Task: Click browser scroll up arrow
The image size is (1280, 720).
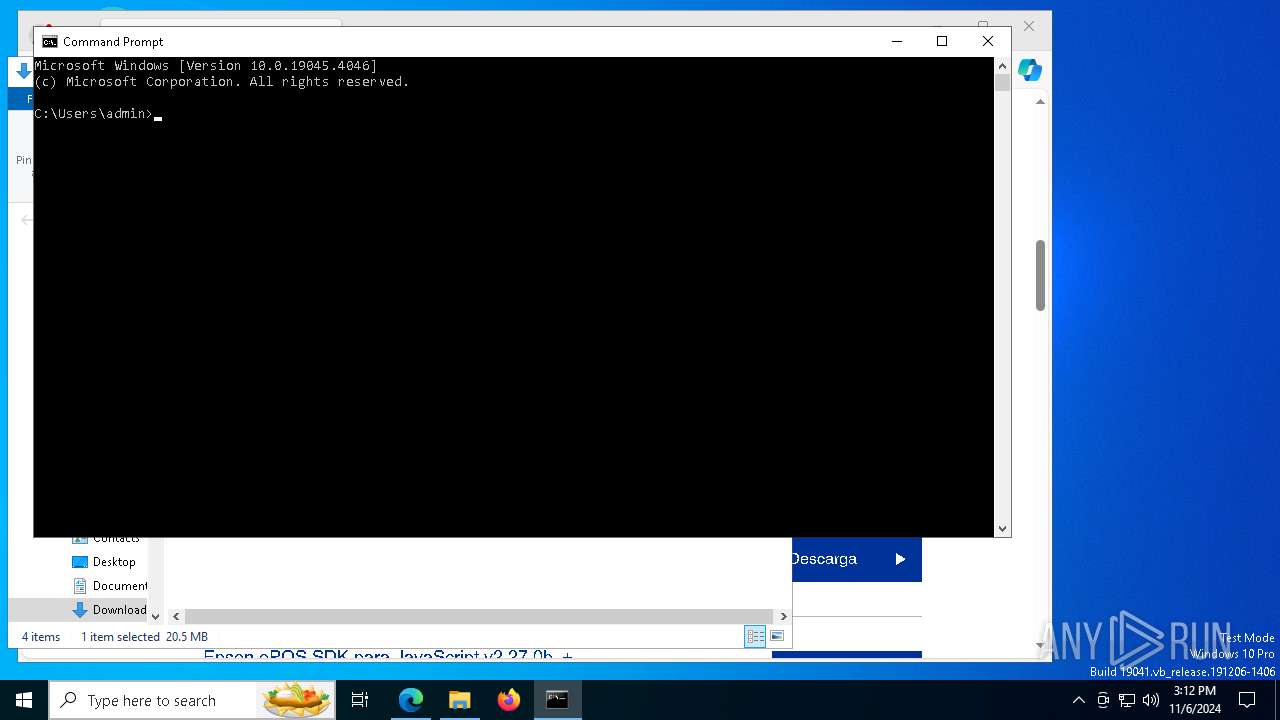Action: click(x=1040, y=102)
